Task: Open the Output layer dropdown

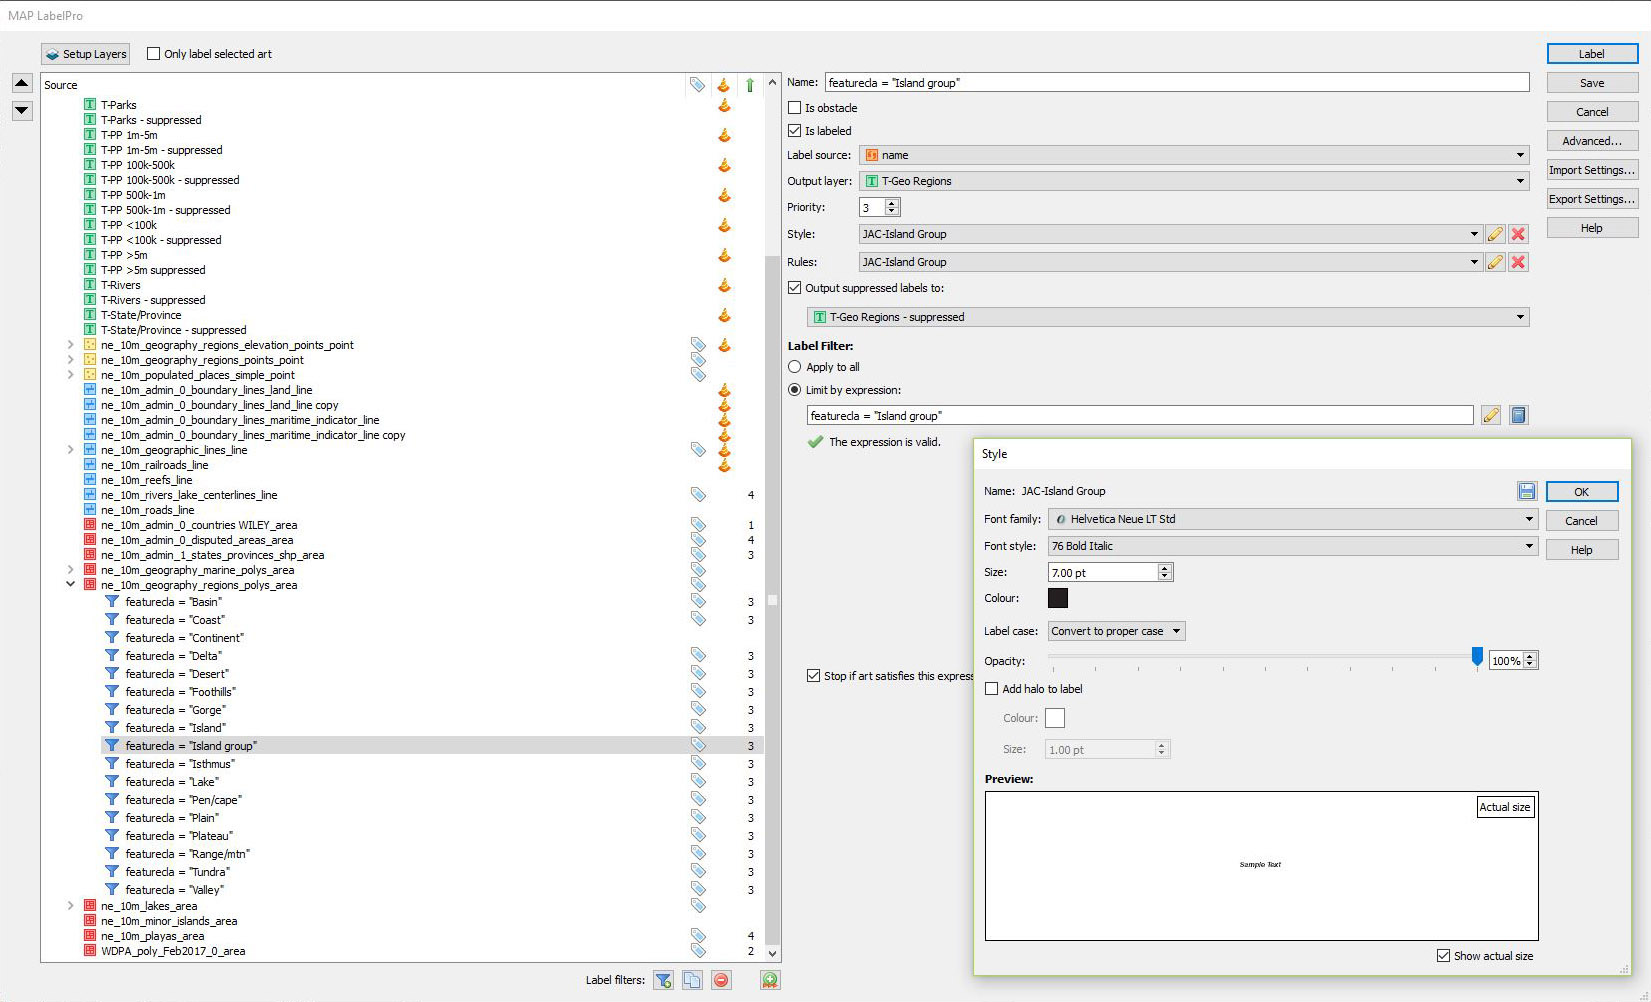Action: point(1194,181)
